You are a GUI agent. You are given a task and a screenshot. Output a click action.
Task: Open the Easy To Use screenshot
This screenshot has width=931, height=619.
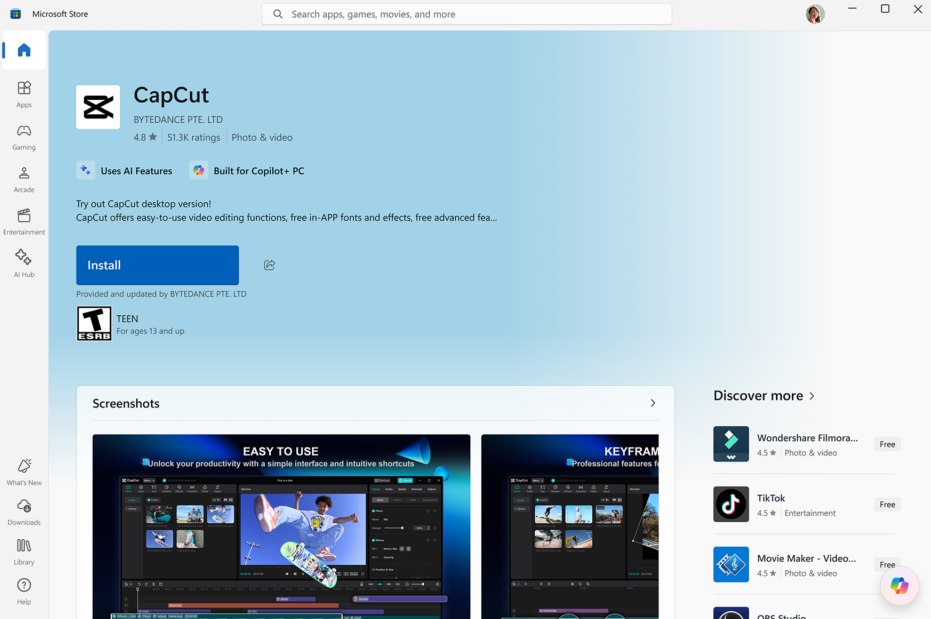tap(281, 526)
